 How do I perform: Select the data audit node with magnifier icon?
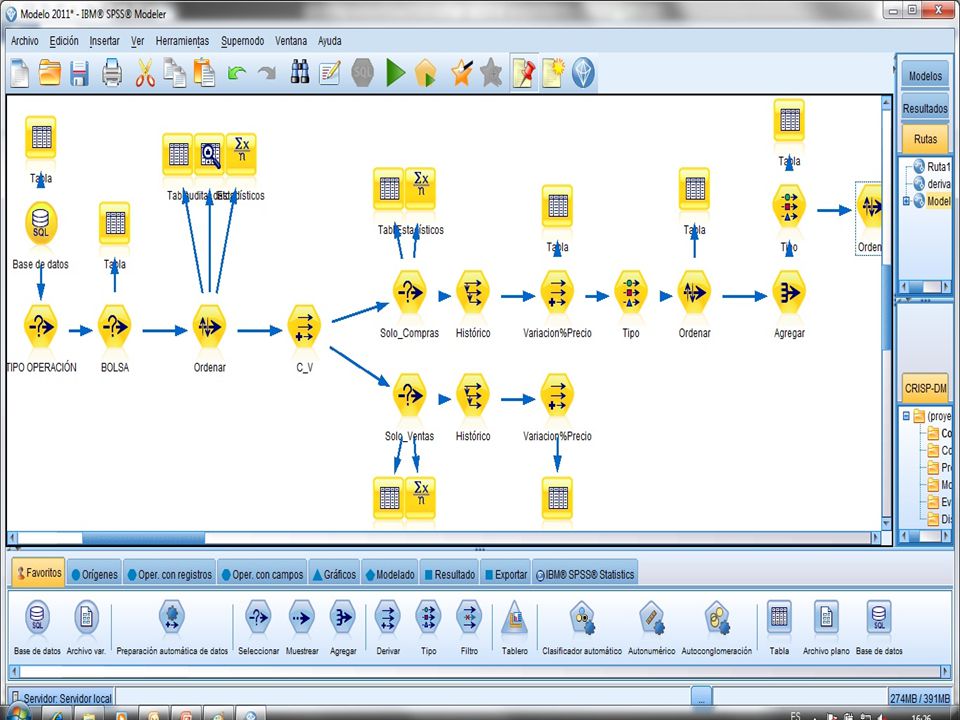point(209,154)
